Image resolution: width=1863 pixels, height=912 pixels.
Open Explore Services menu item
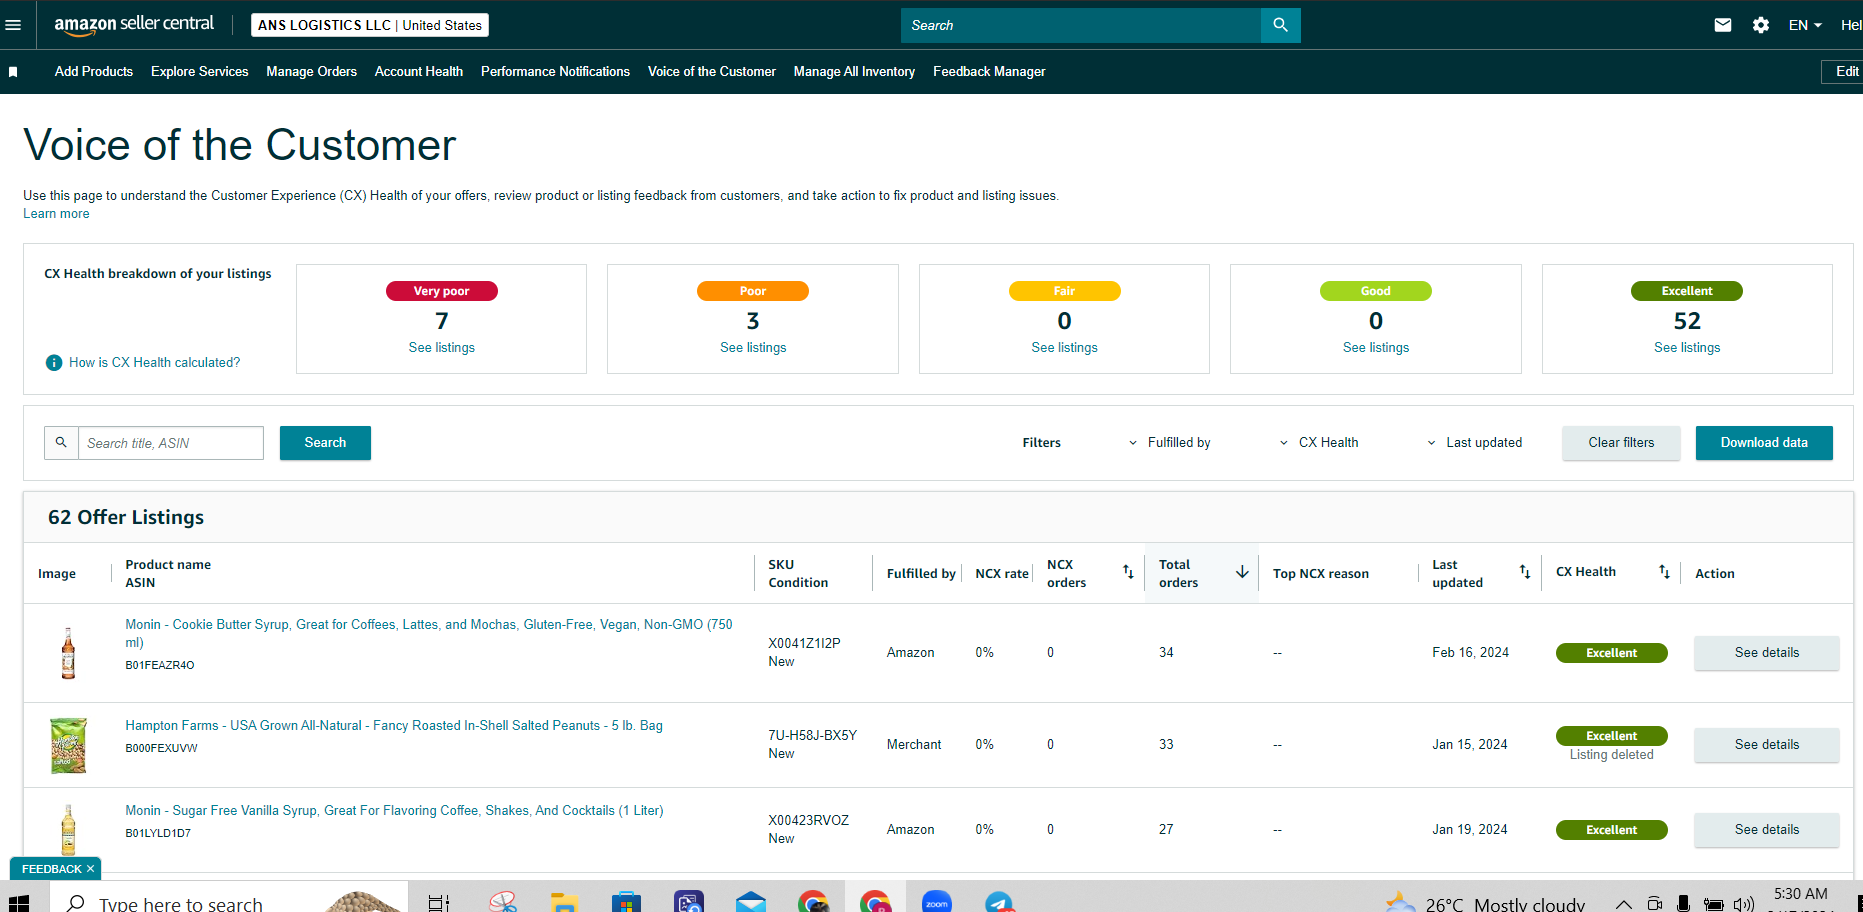click(200, 72)
